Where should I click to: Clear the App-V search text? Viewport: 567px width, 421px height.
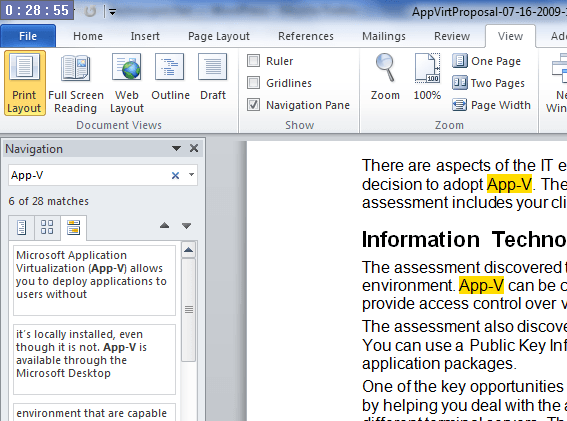(175, 176)
